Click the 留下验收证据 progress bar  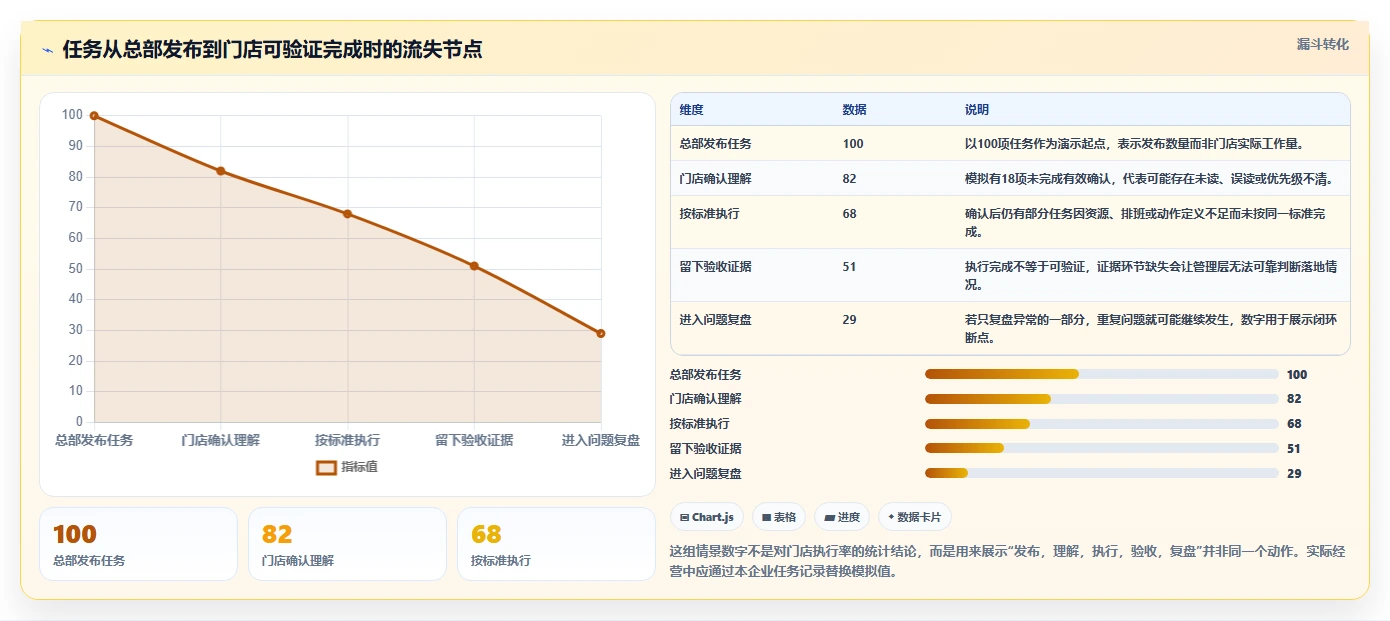pyautogui.click(x=1102, y=448)
